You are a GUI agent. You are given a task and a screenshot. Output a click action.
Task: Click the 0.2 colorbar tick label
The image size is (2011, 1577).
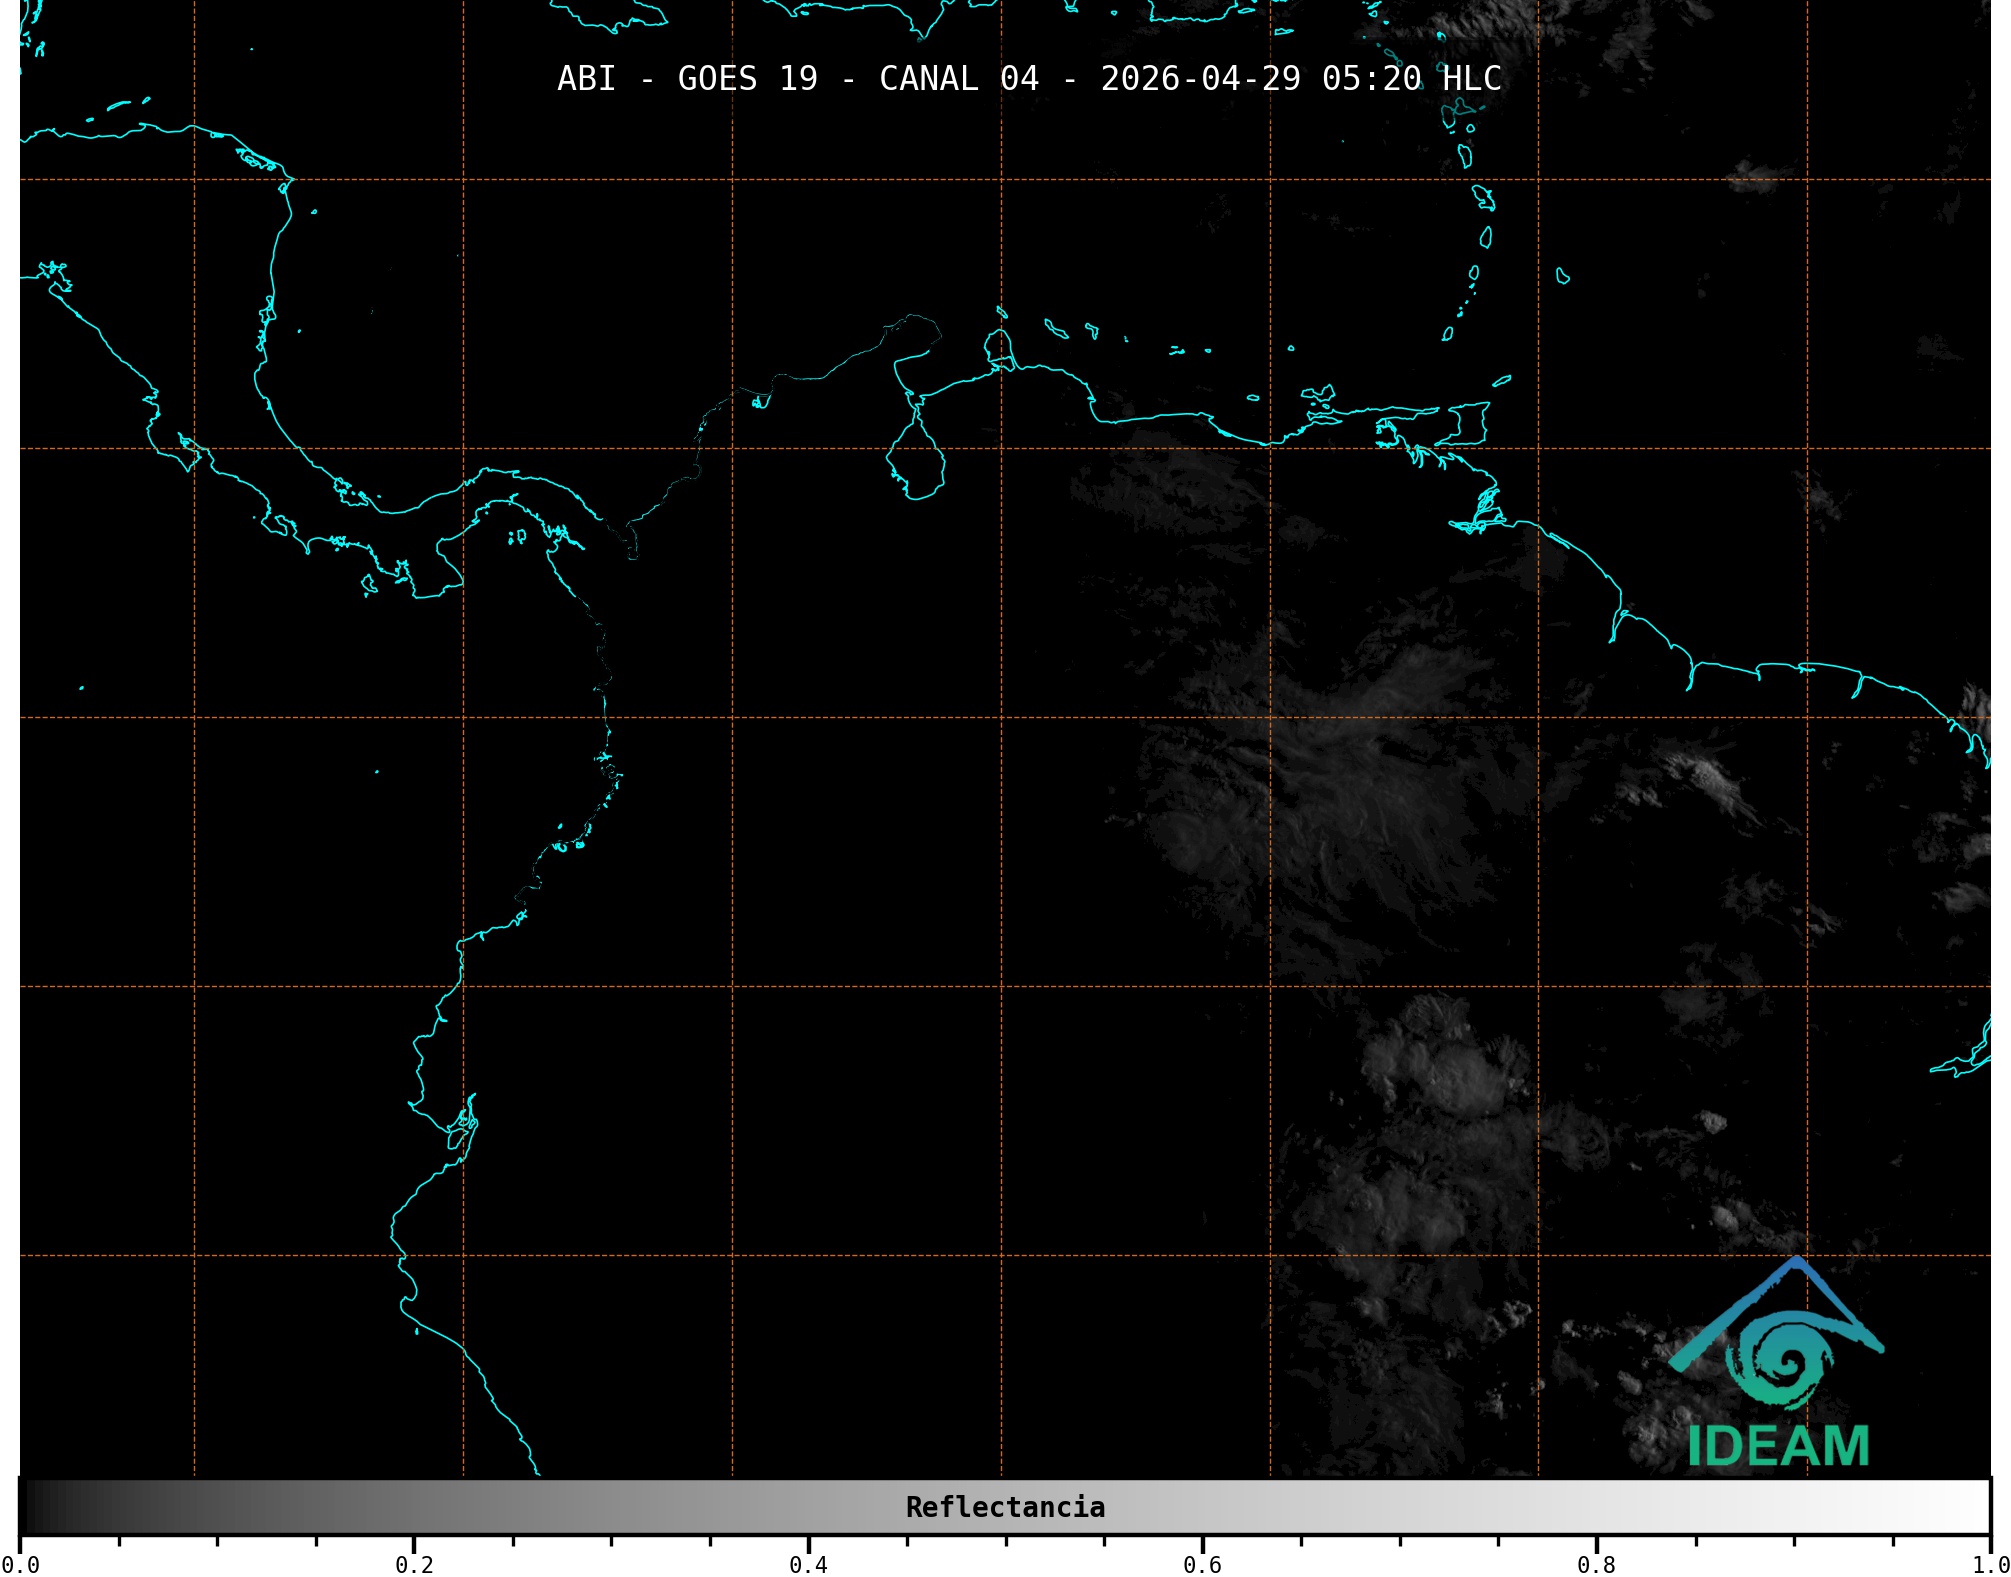(414, 1565)
